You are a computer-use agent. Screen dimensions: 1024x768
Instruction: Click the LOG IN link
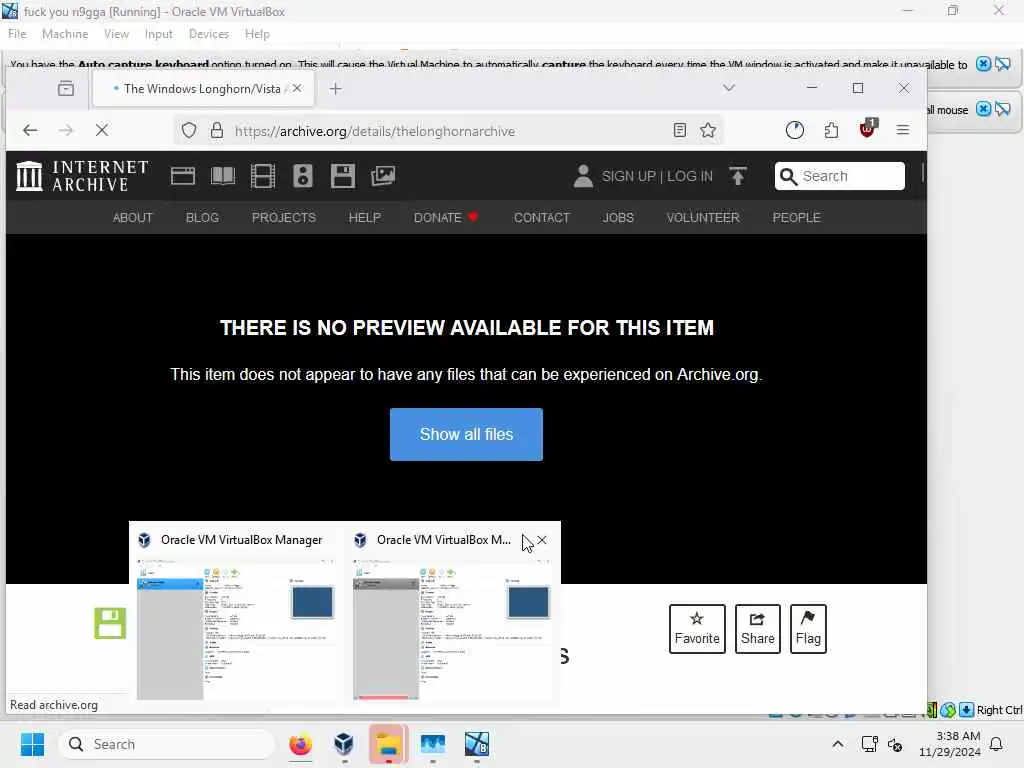pos(690,176)
